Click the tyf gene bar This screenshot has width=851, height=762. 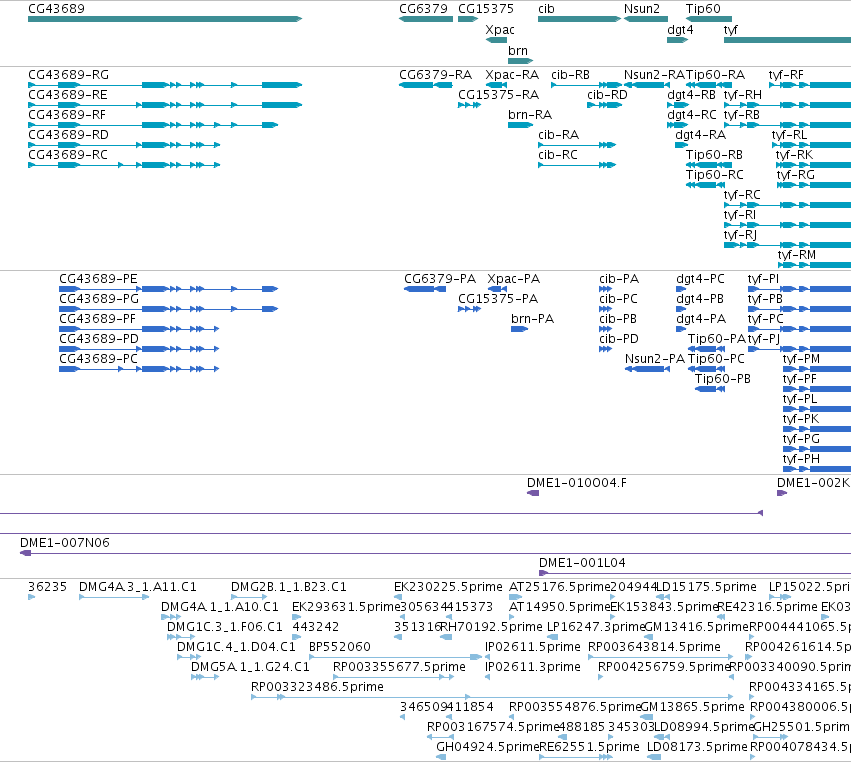click(x=788, y=40)
